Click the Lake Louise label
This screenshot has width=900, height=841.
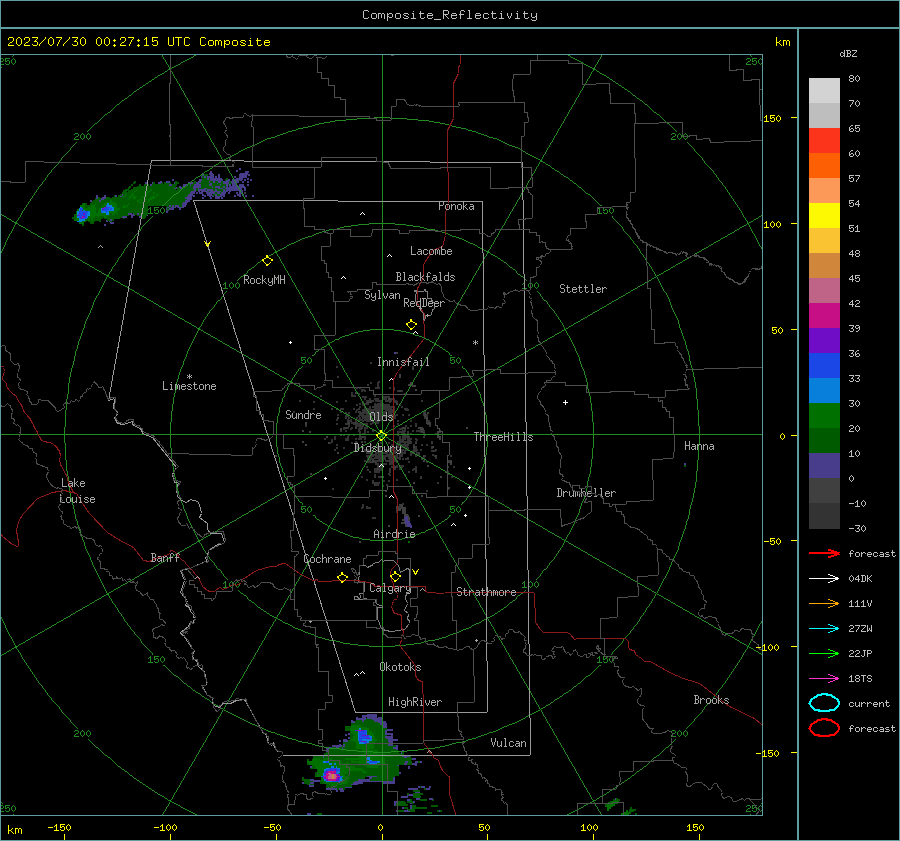(x=77, y=491)
